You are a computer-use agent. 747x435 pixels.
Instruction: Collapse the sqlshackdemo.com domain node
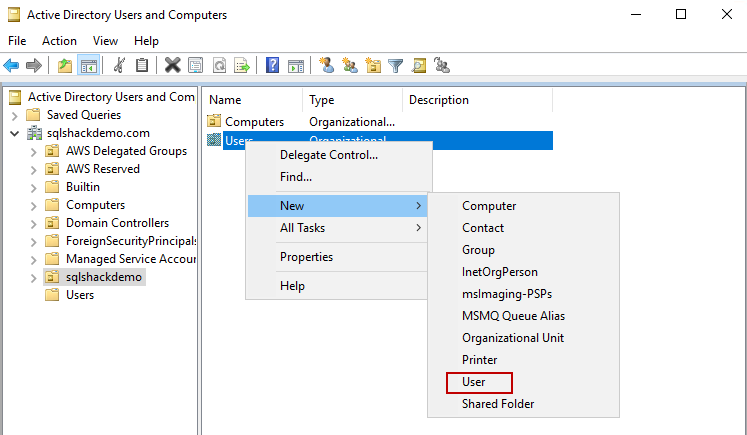click(14, 133)
